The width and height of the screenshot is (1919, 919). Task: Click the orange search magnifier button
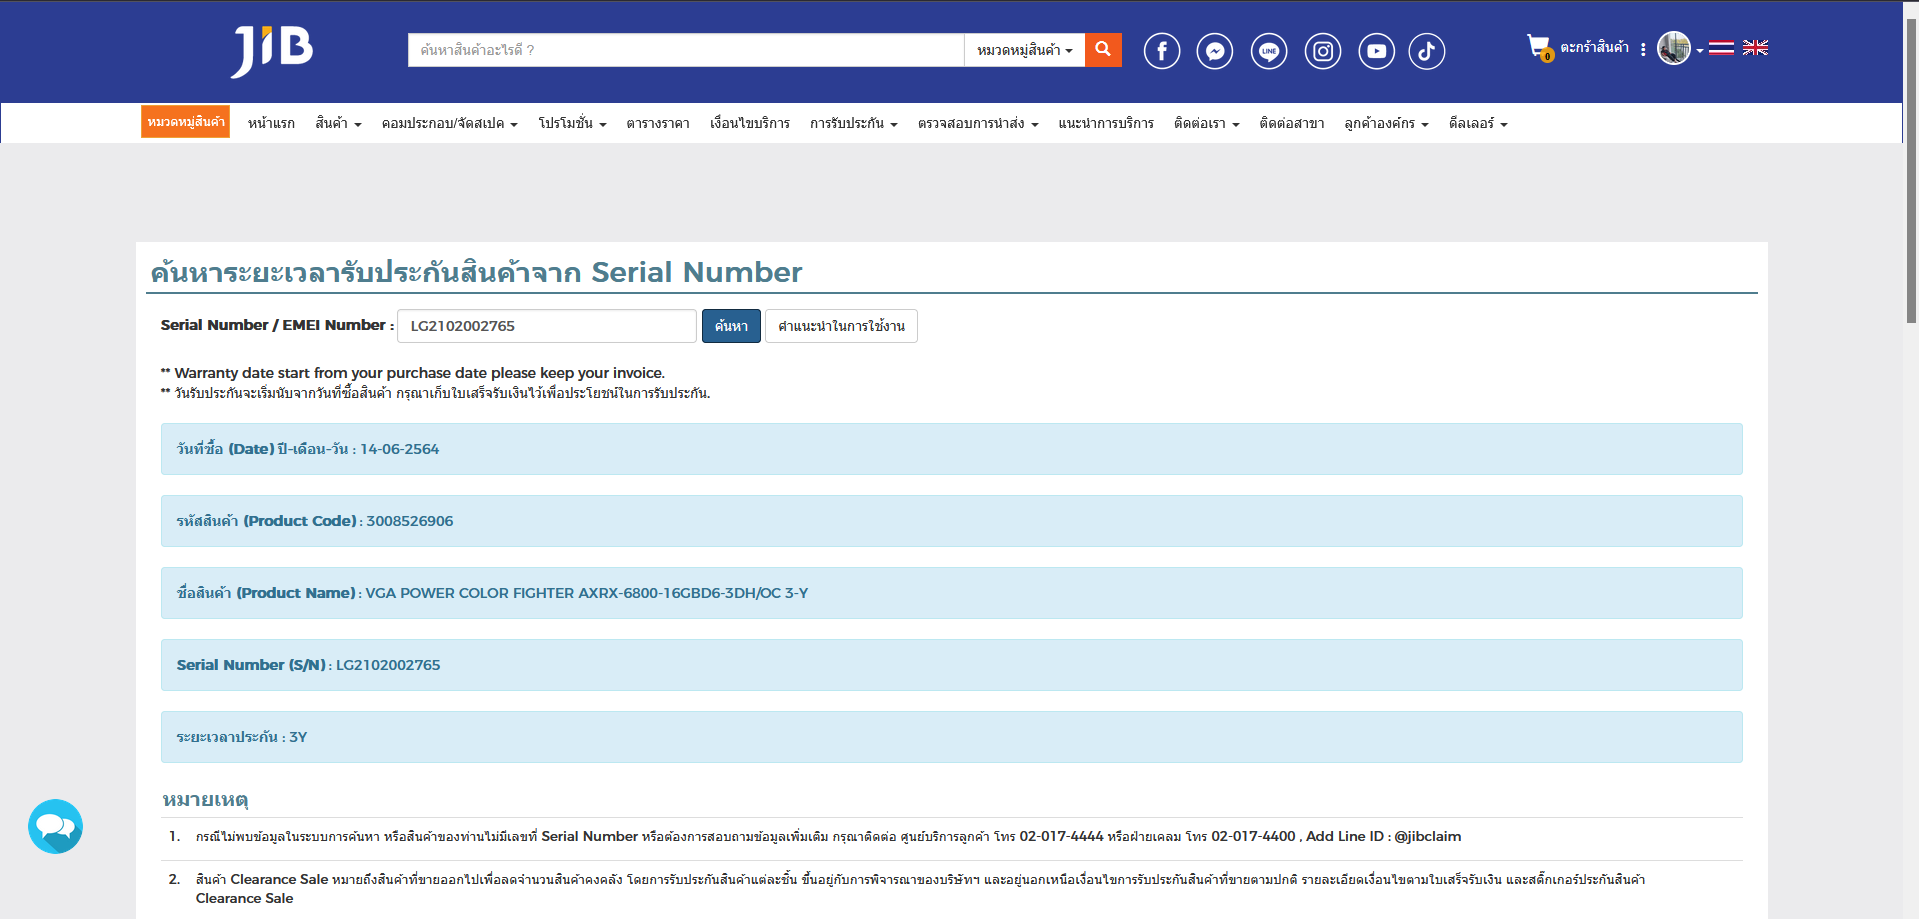(x=1103, y=50)
